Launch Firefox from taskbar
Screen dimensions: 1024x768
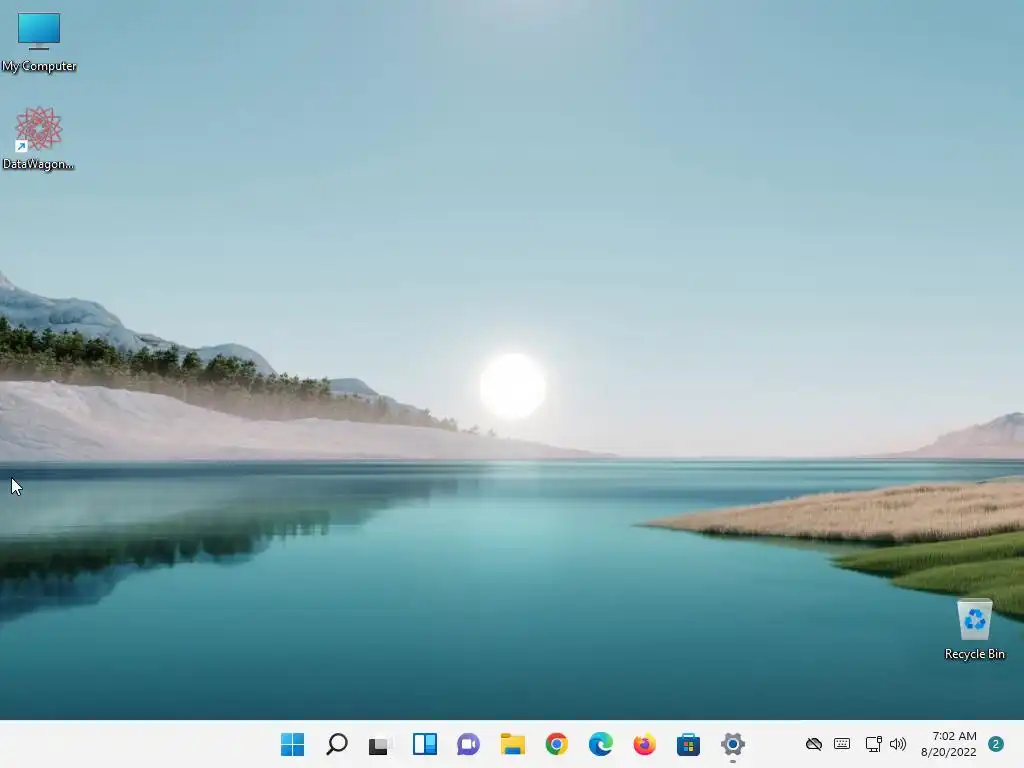point(644,744)
